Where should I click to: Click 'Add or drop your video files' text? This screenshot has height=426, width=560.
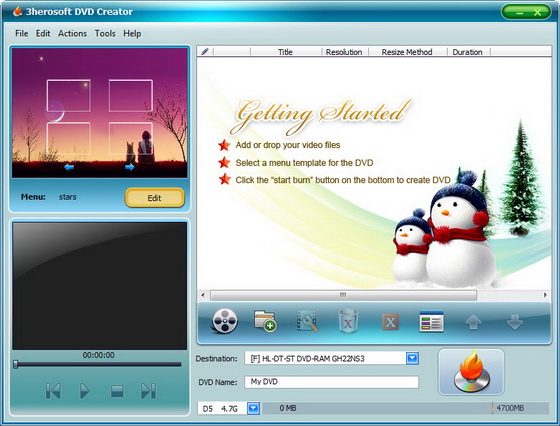tap(288, 145)
